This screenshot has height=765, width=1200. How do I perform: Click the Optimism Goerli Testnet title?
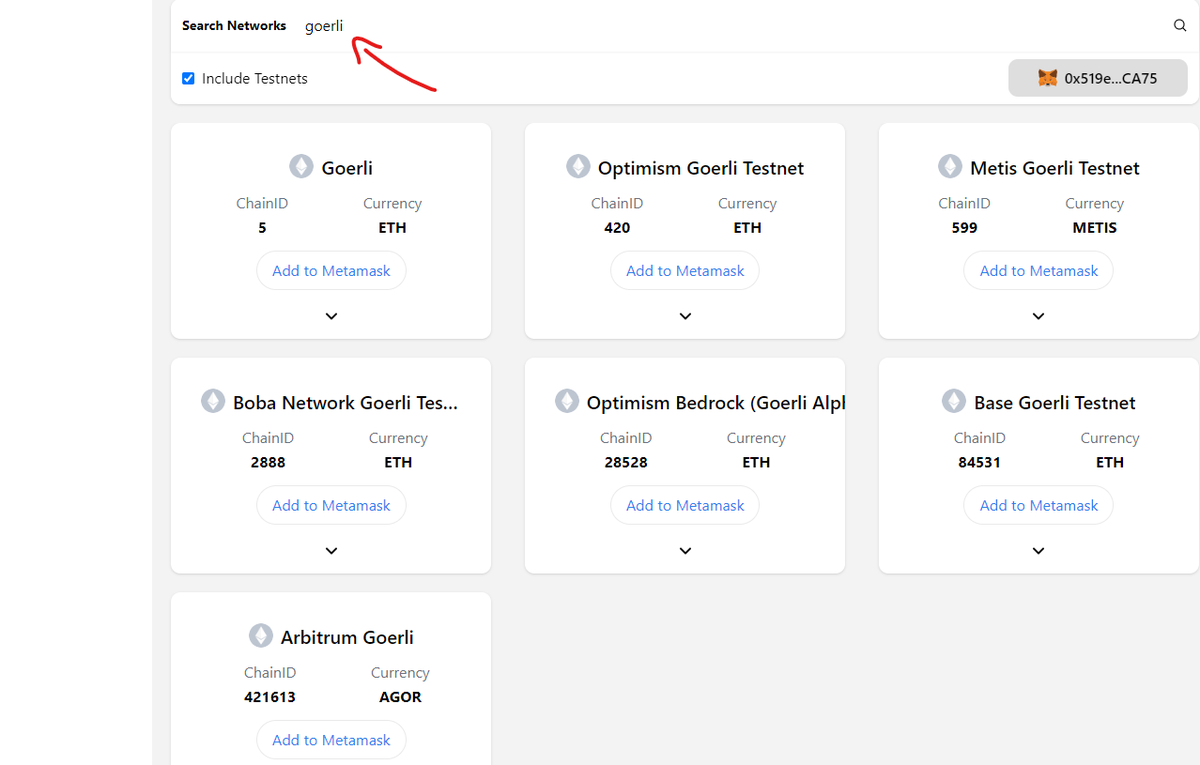(701, 168)
